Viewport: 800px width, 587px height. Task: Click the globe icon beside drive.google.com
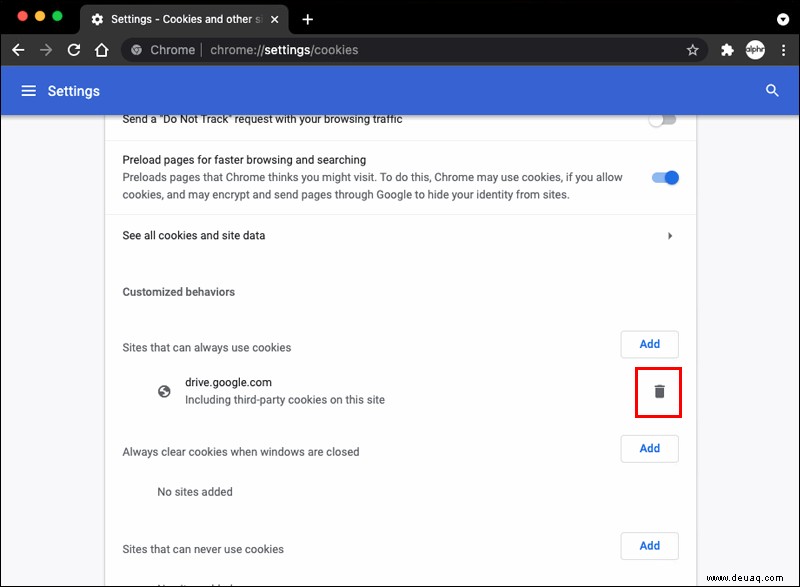pyautogui.click(x=164, y=391)
